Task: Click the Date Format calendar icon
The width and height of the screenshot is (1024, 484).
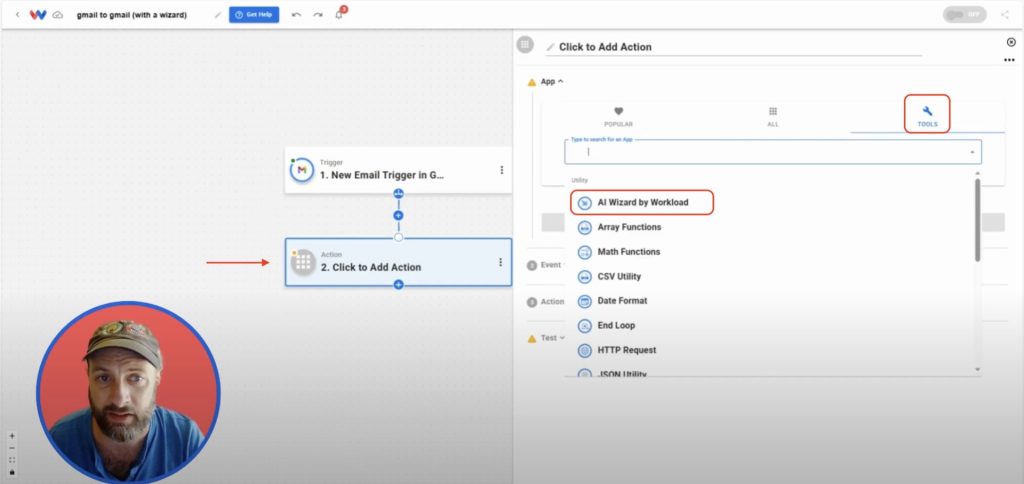Action: (x=584, y=301)
